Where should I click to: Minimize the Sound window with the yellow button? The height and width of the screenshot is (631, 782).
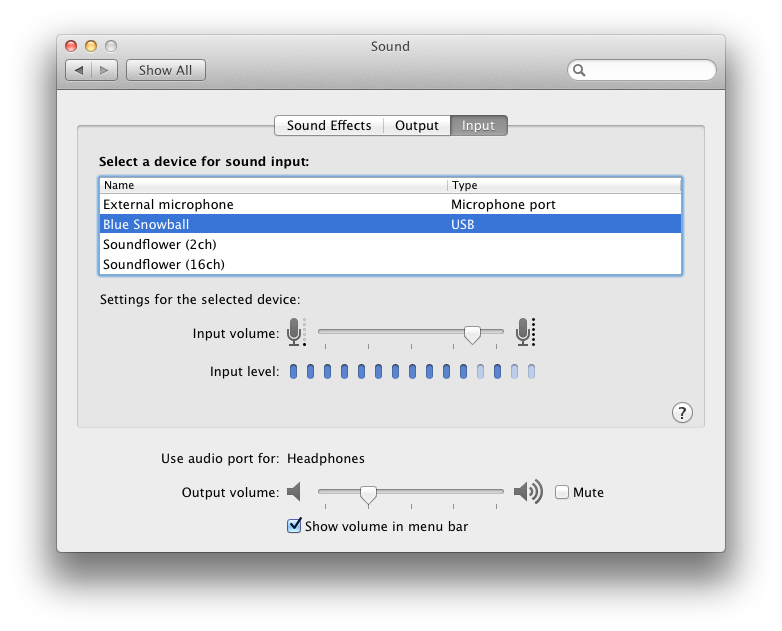(91, 46)
